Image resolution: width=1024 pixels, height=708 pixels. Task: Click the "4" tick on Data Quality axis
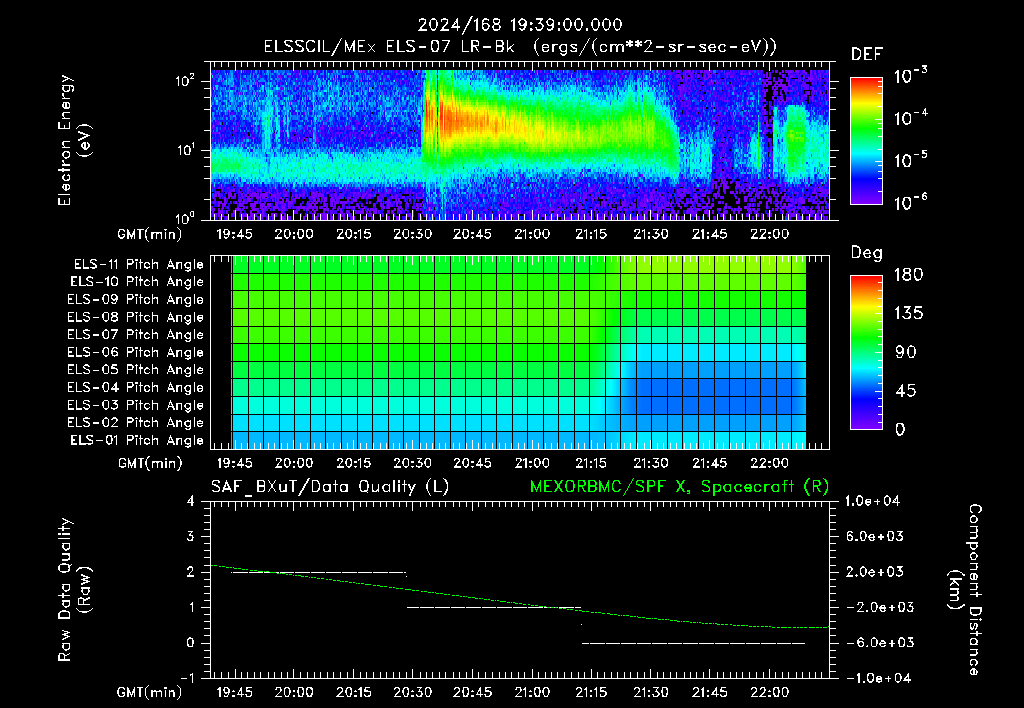coord(191,501)
